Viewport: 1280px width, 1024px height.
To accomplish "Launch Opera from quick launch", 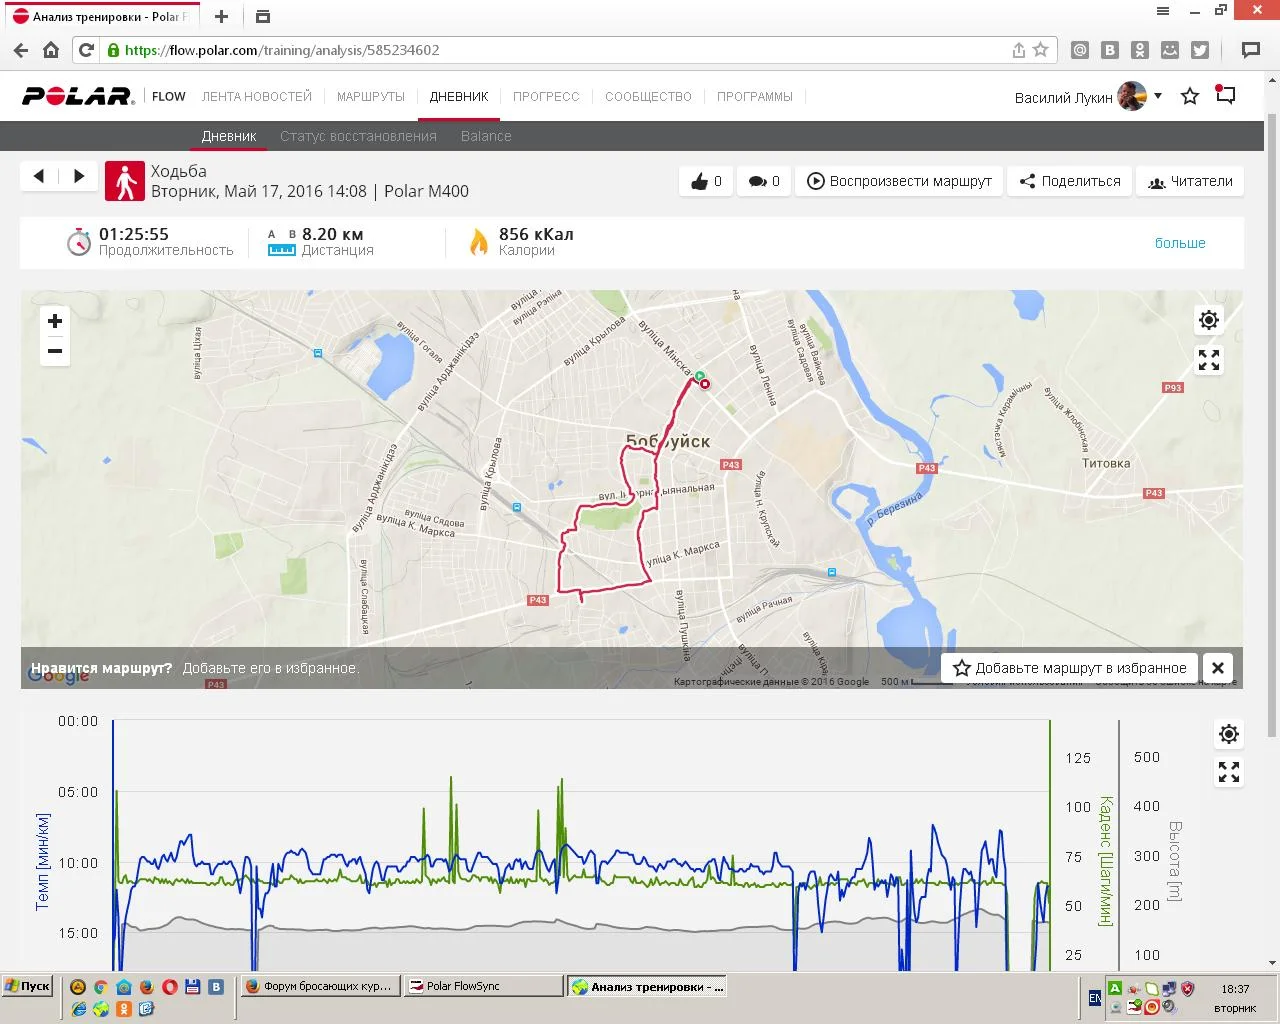I will coord(169,986).
